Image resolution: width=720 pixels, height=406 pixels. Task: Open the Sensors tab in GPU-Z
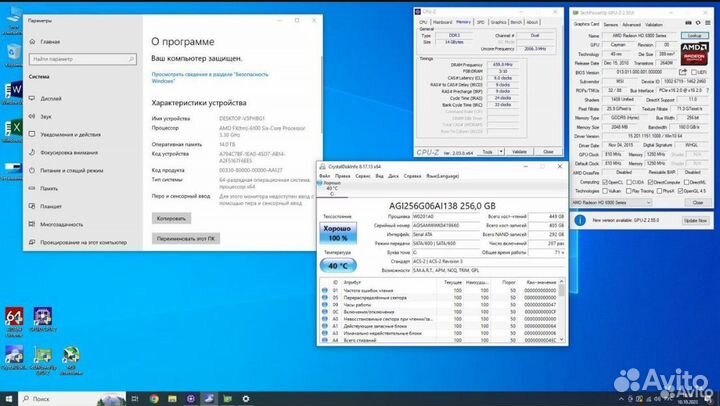[611, 24]
